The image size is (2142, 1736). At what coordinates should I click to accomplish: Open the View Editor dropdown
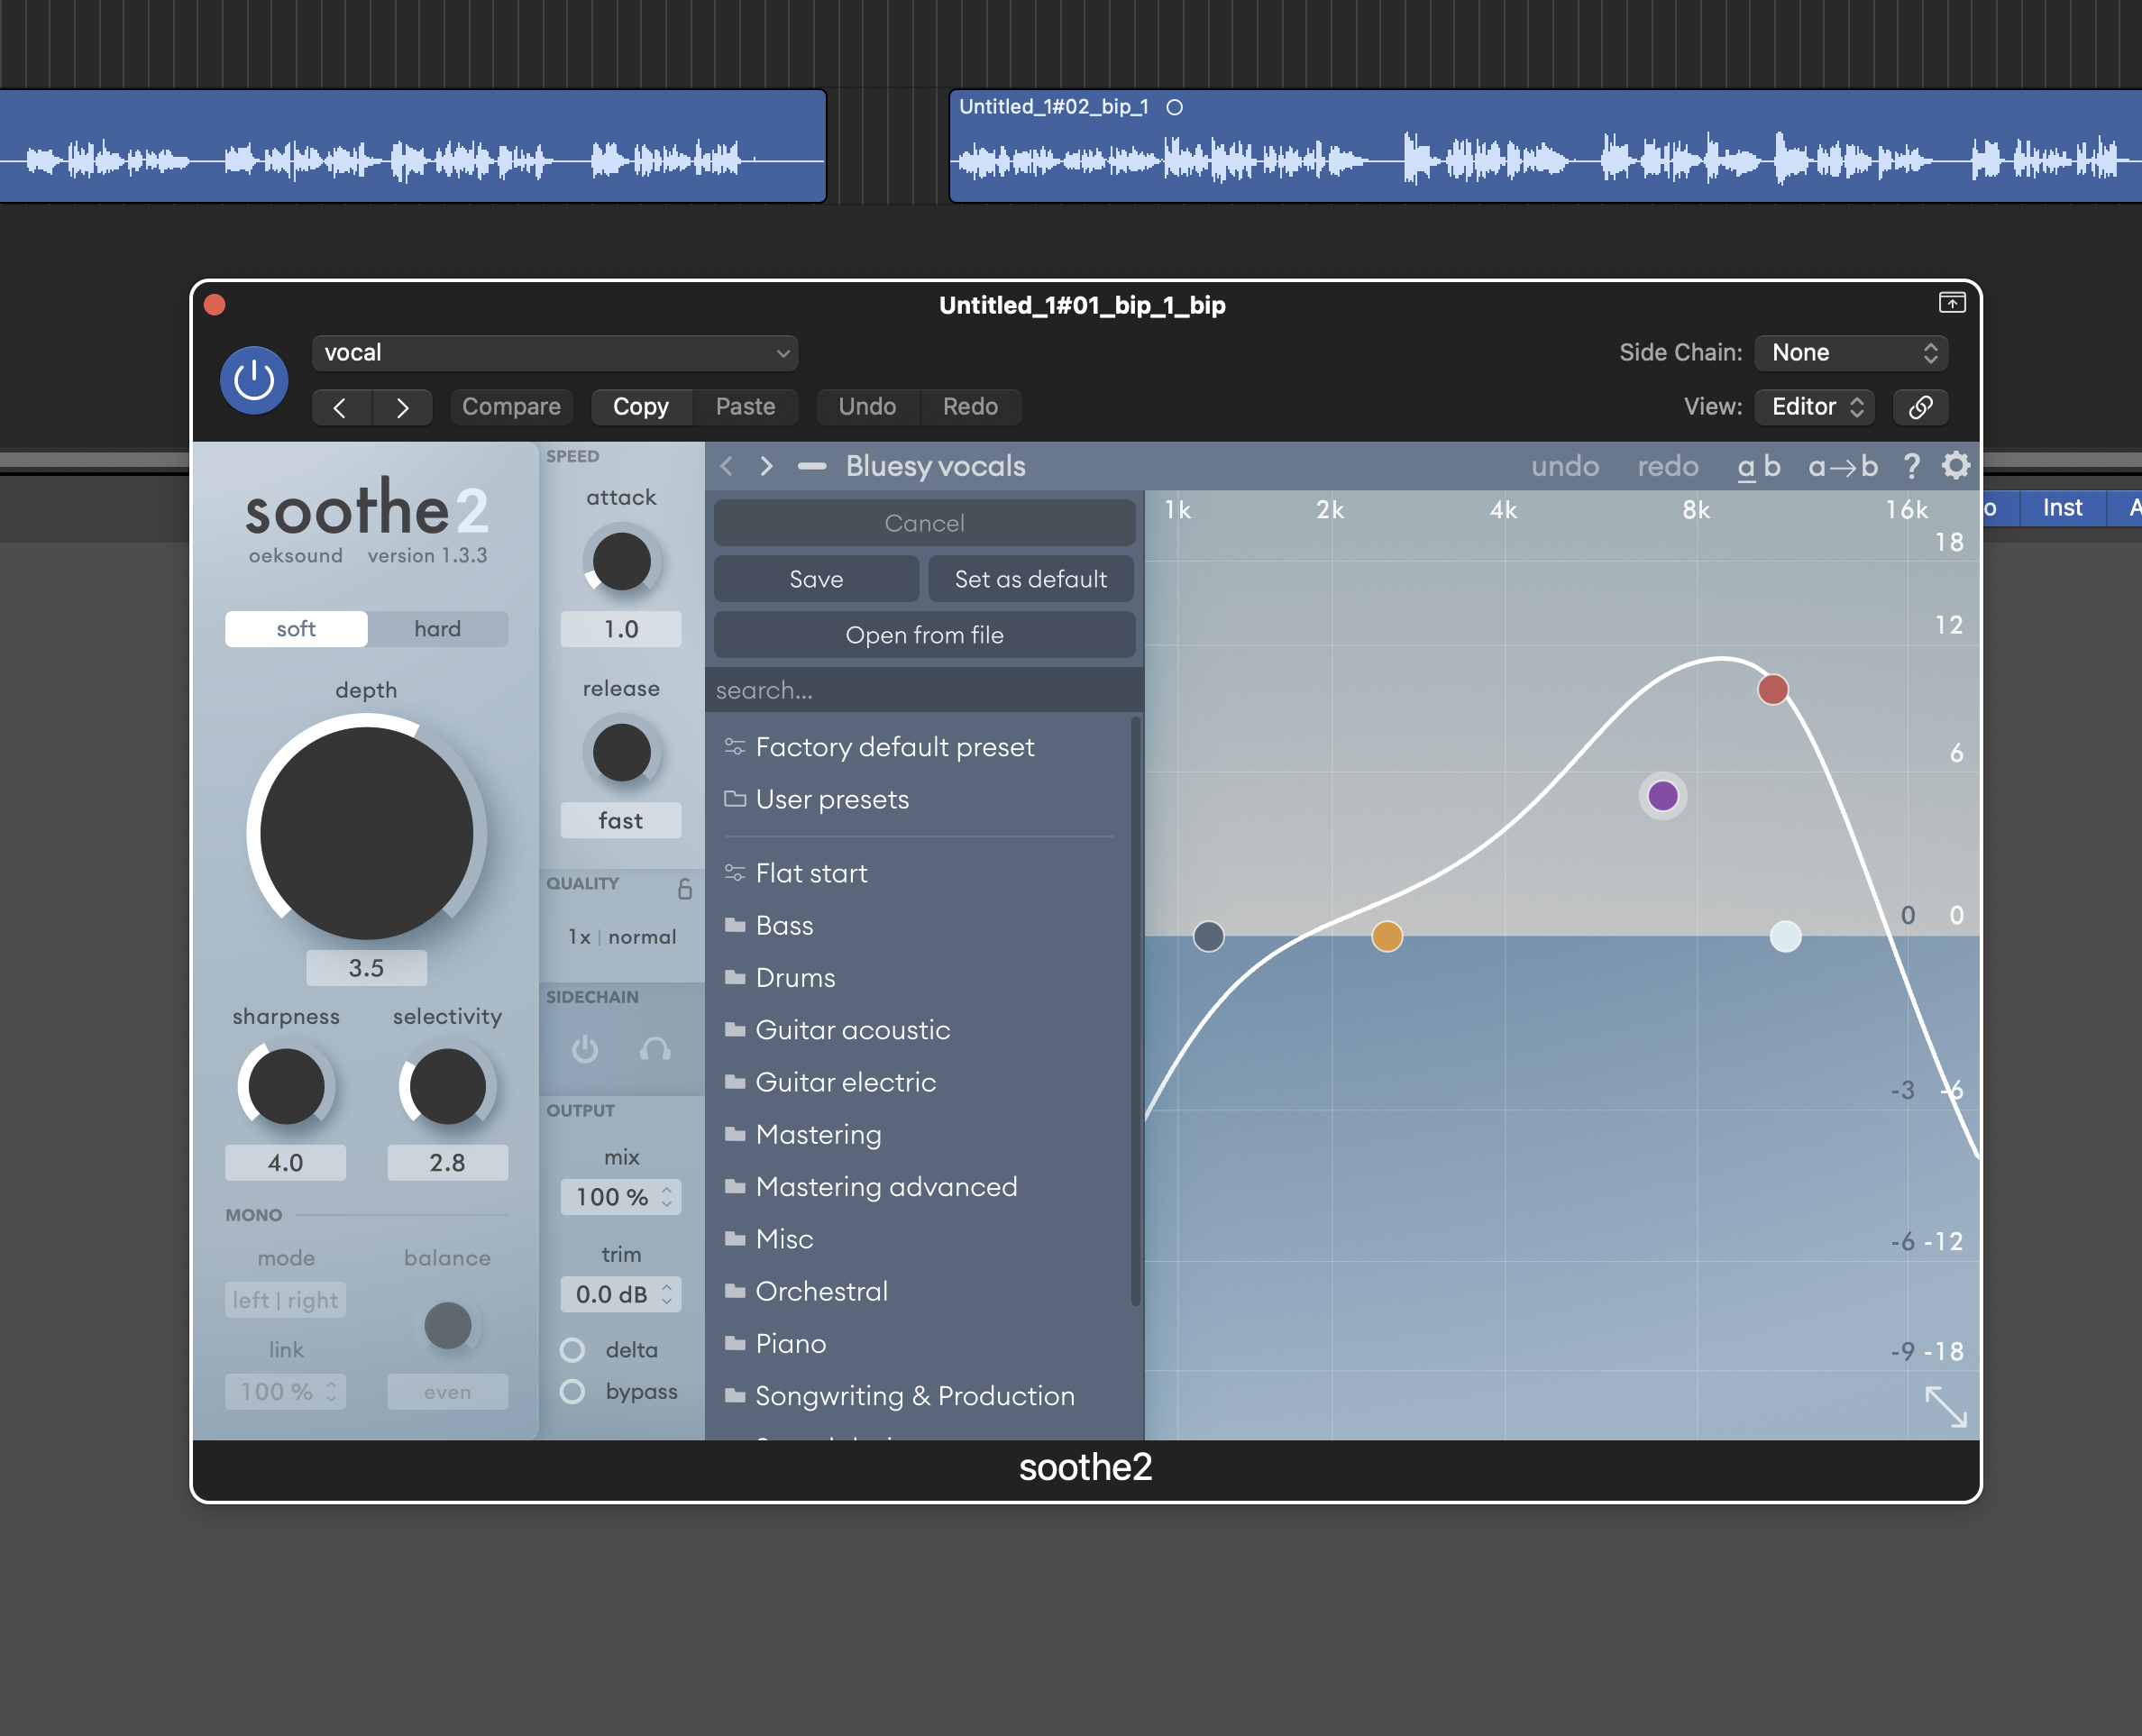(x=1815, y=407)
